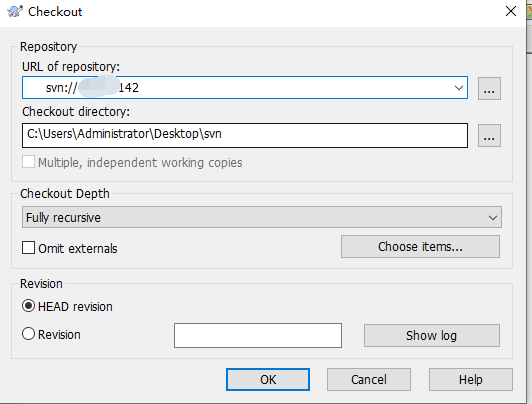532x404 pixels.
Task: Confirm checkout with OK button
Action: click(268, 380)
